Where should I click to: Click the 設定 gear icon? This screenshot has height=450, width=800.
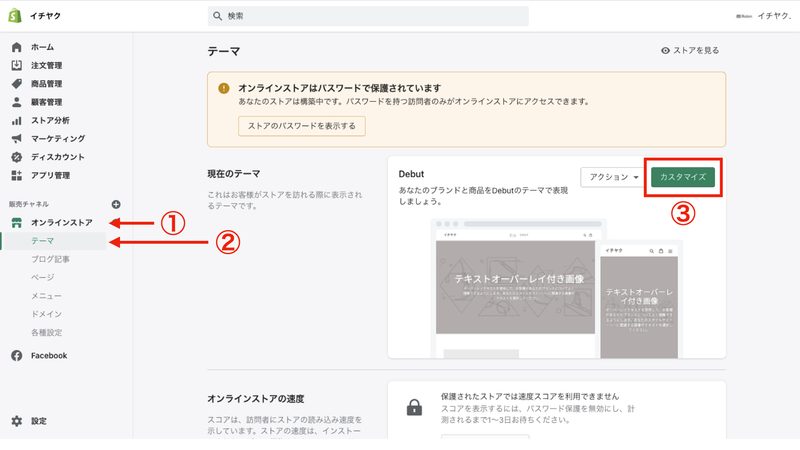click(16, 421)
